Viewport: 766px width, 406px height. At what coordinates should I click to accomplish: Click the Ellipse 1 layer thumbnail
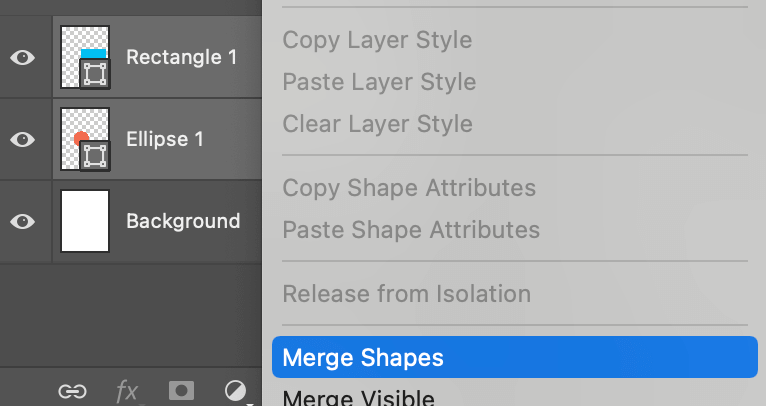(85, 139)
